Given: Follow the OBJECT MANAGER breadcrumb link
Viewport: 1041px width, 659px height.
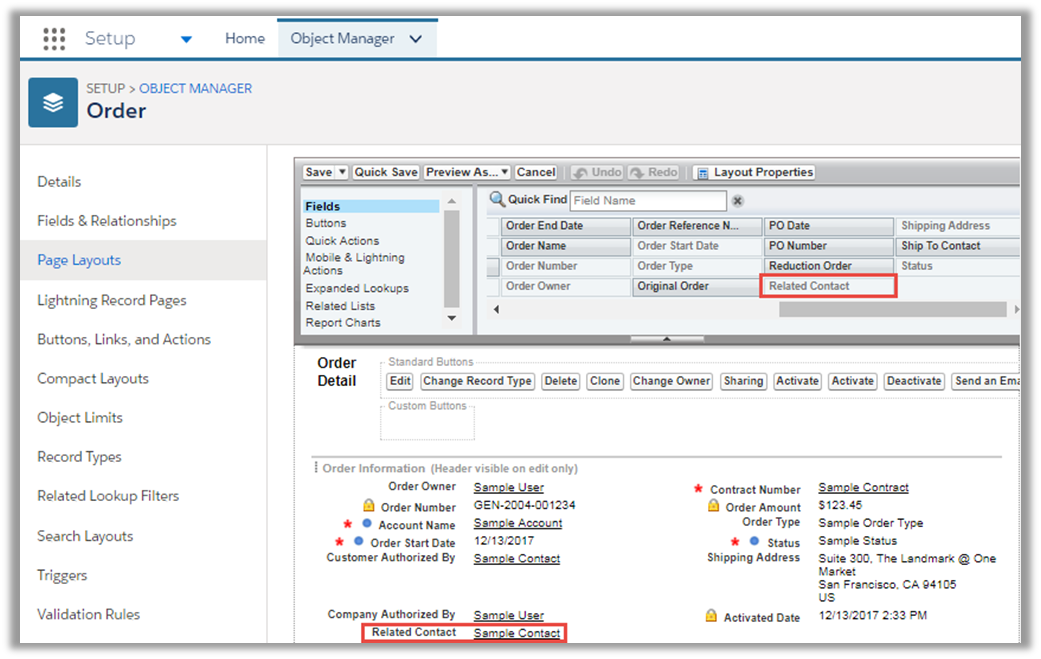Looking at the screenshot, I should pyautogui.click(x=195, y=88).
